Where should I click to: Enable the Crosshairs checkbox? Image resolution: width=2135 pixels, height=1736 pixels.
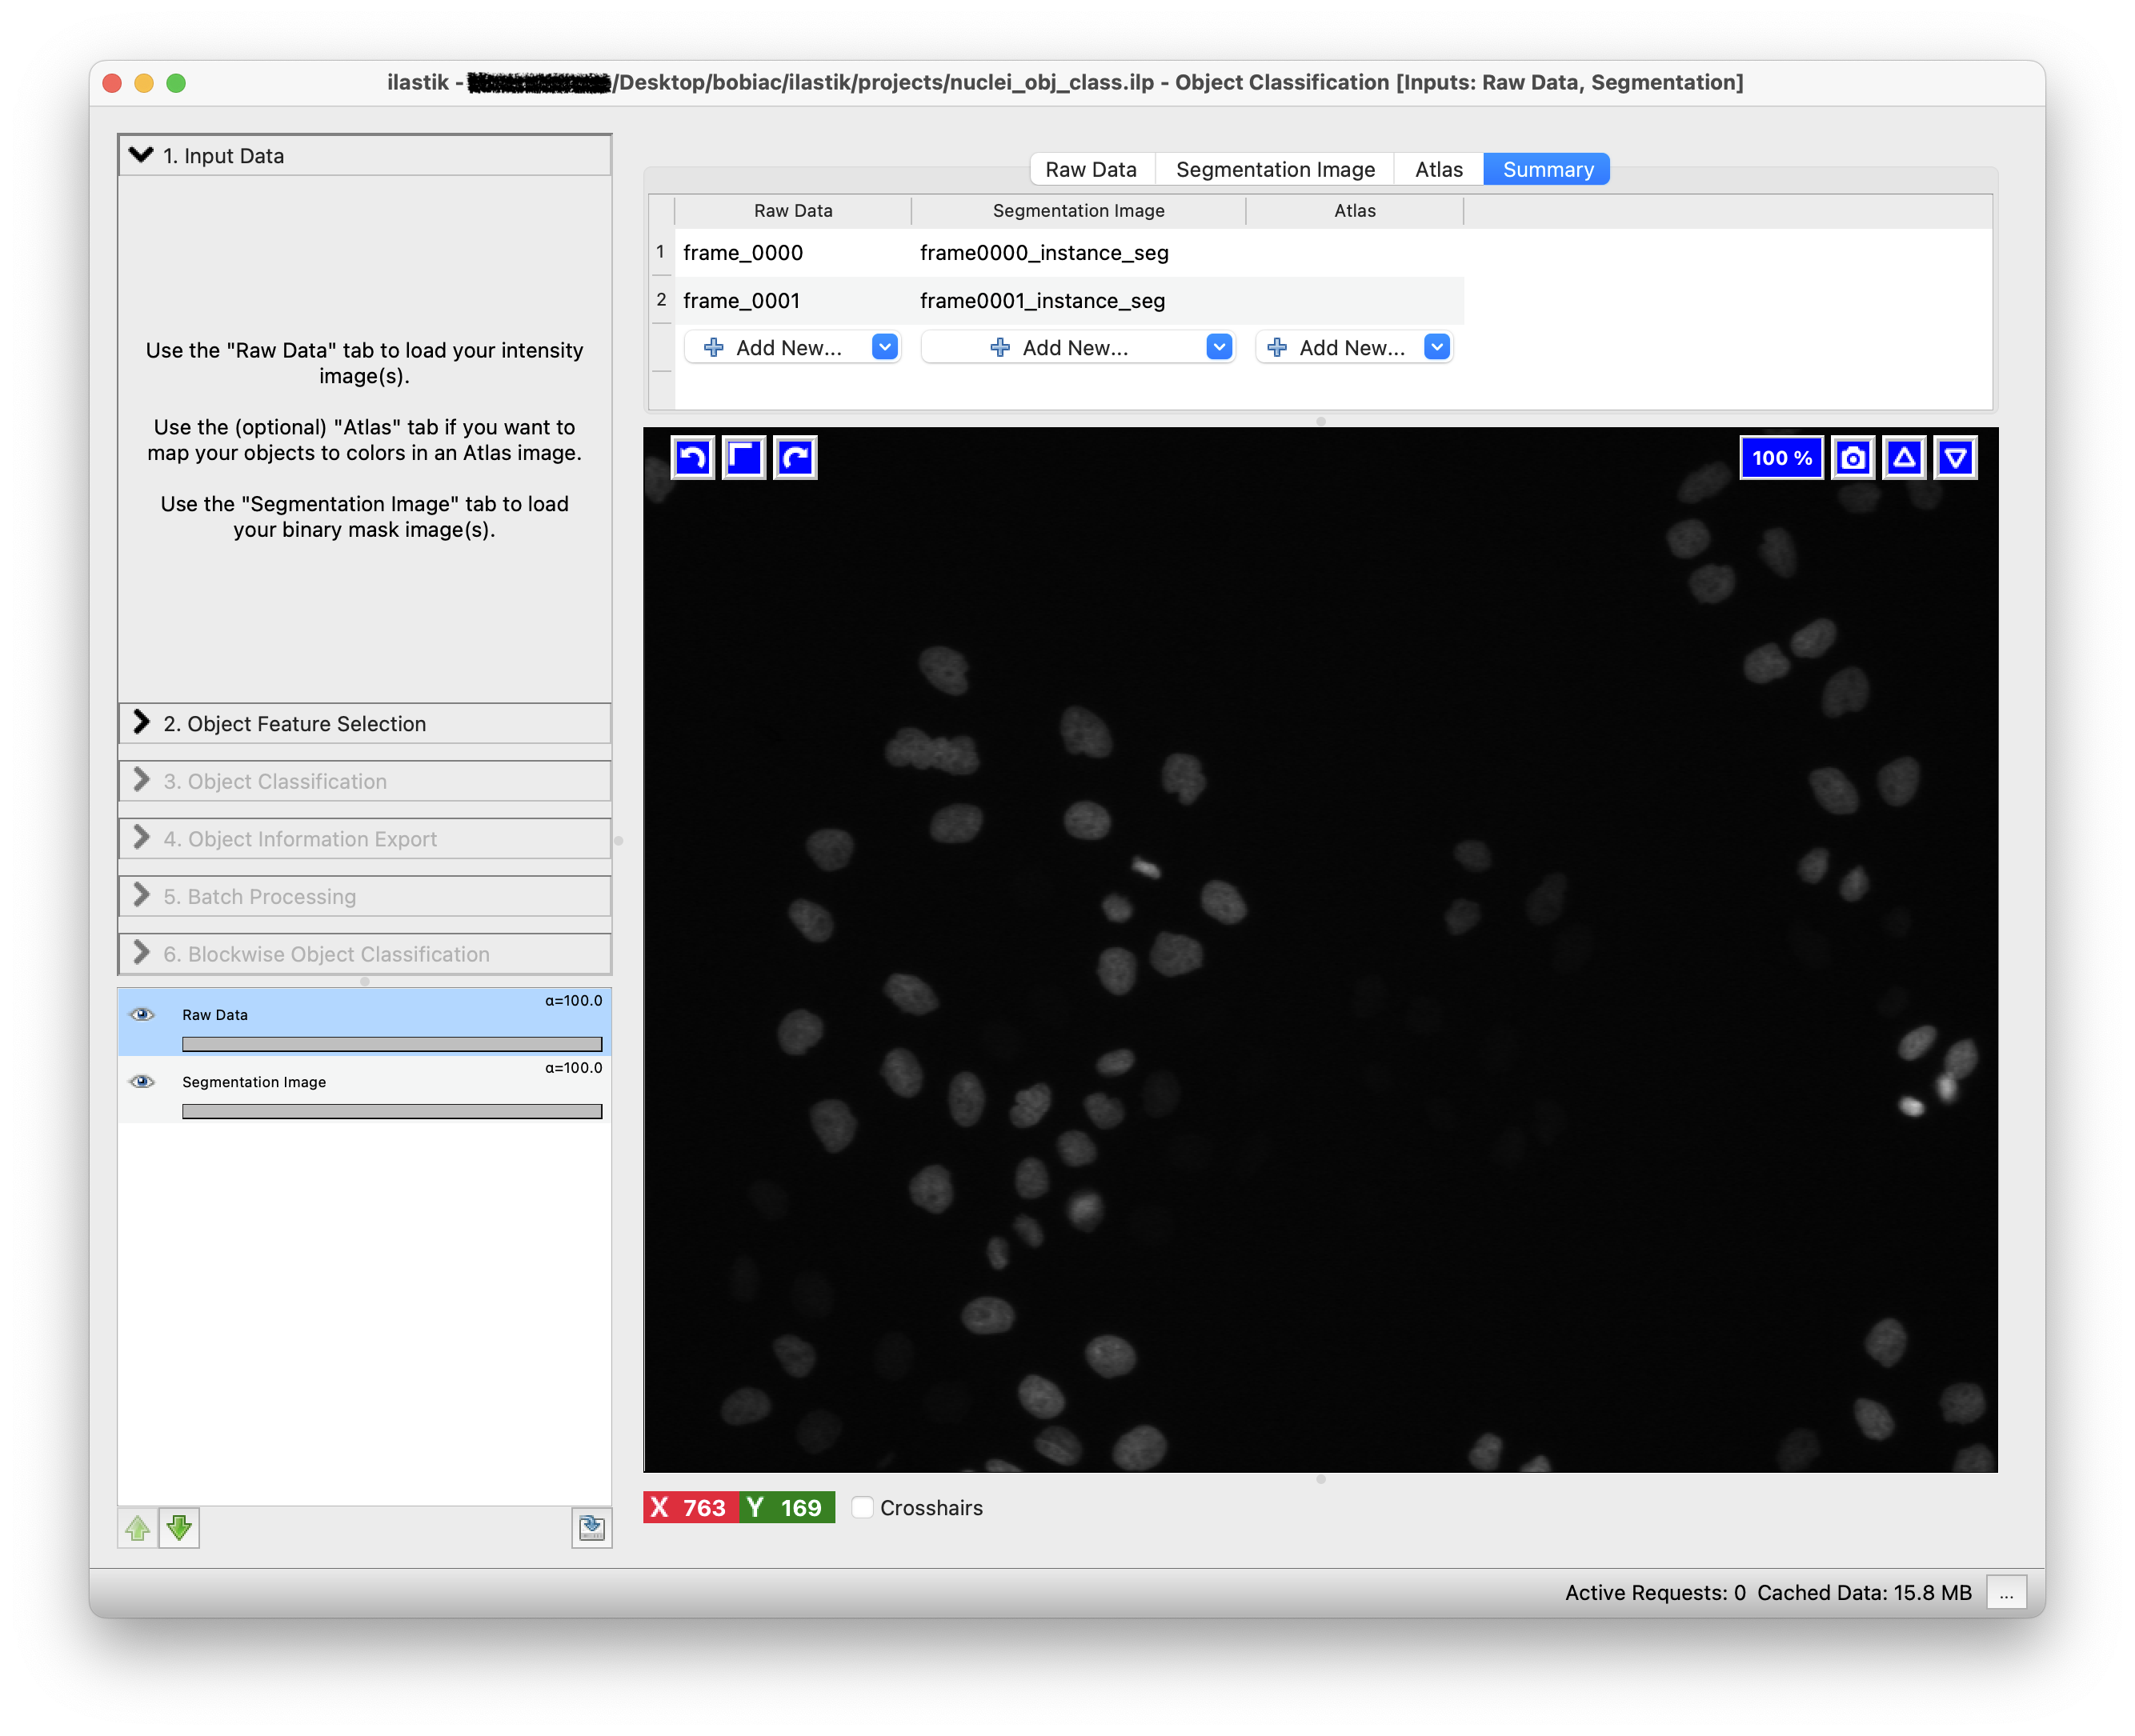pyautogui.click(x=862, y=1507)
